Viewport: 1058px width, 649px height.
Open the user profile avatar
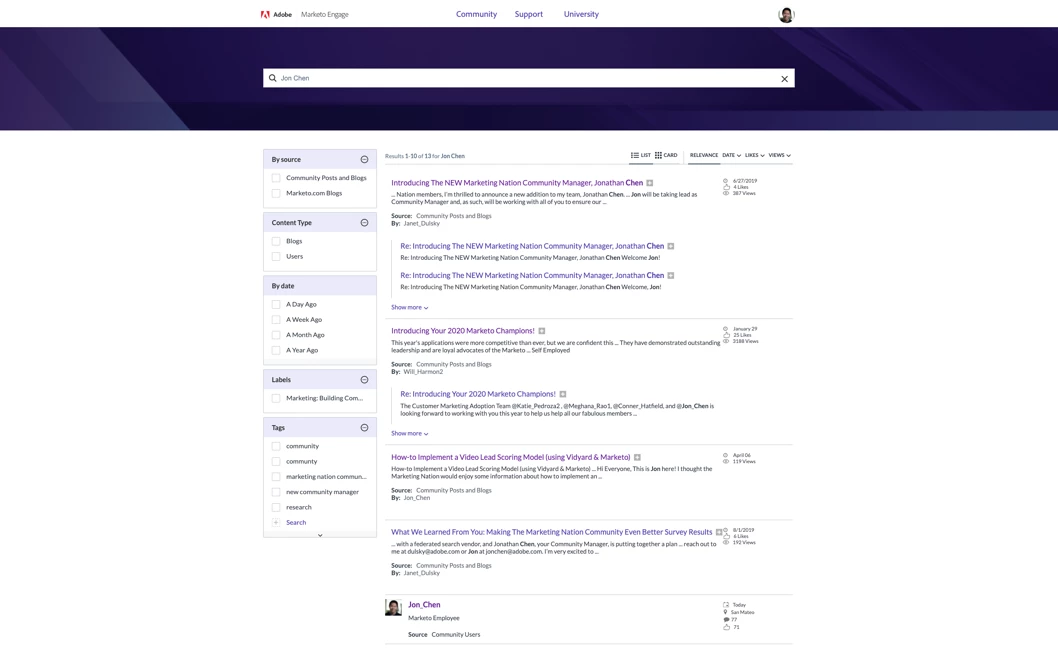[786, 15]
